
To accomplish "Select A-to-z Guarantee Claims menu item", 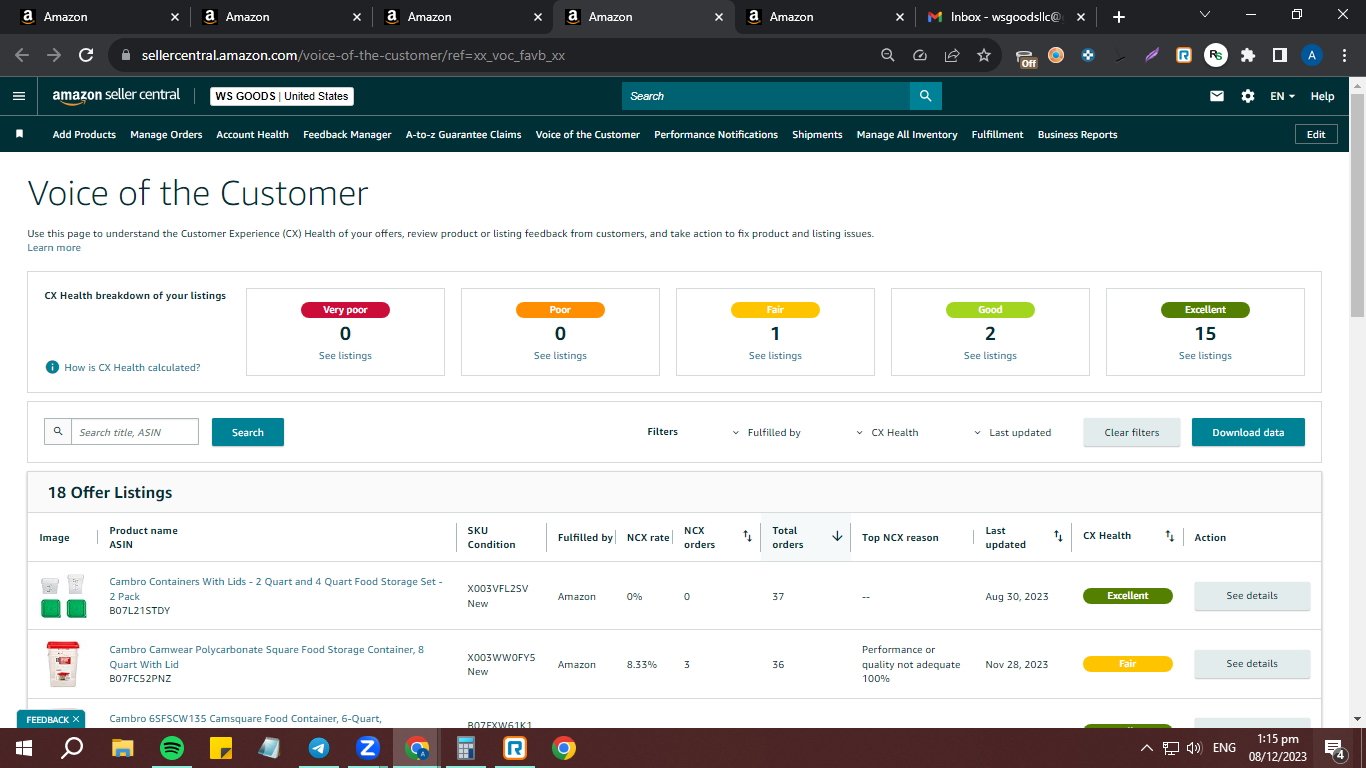I will [463, 134].
